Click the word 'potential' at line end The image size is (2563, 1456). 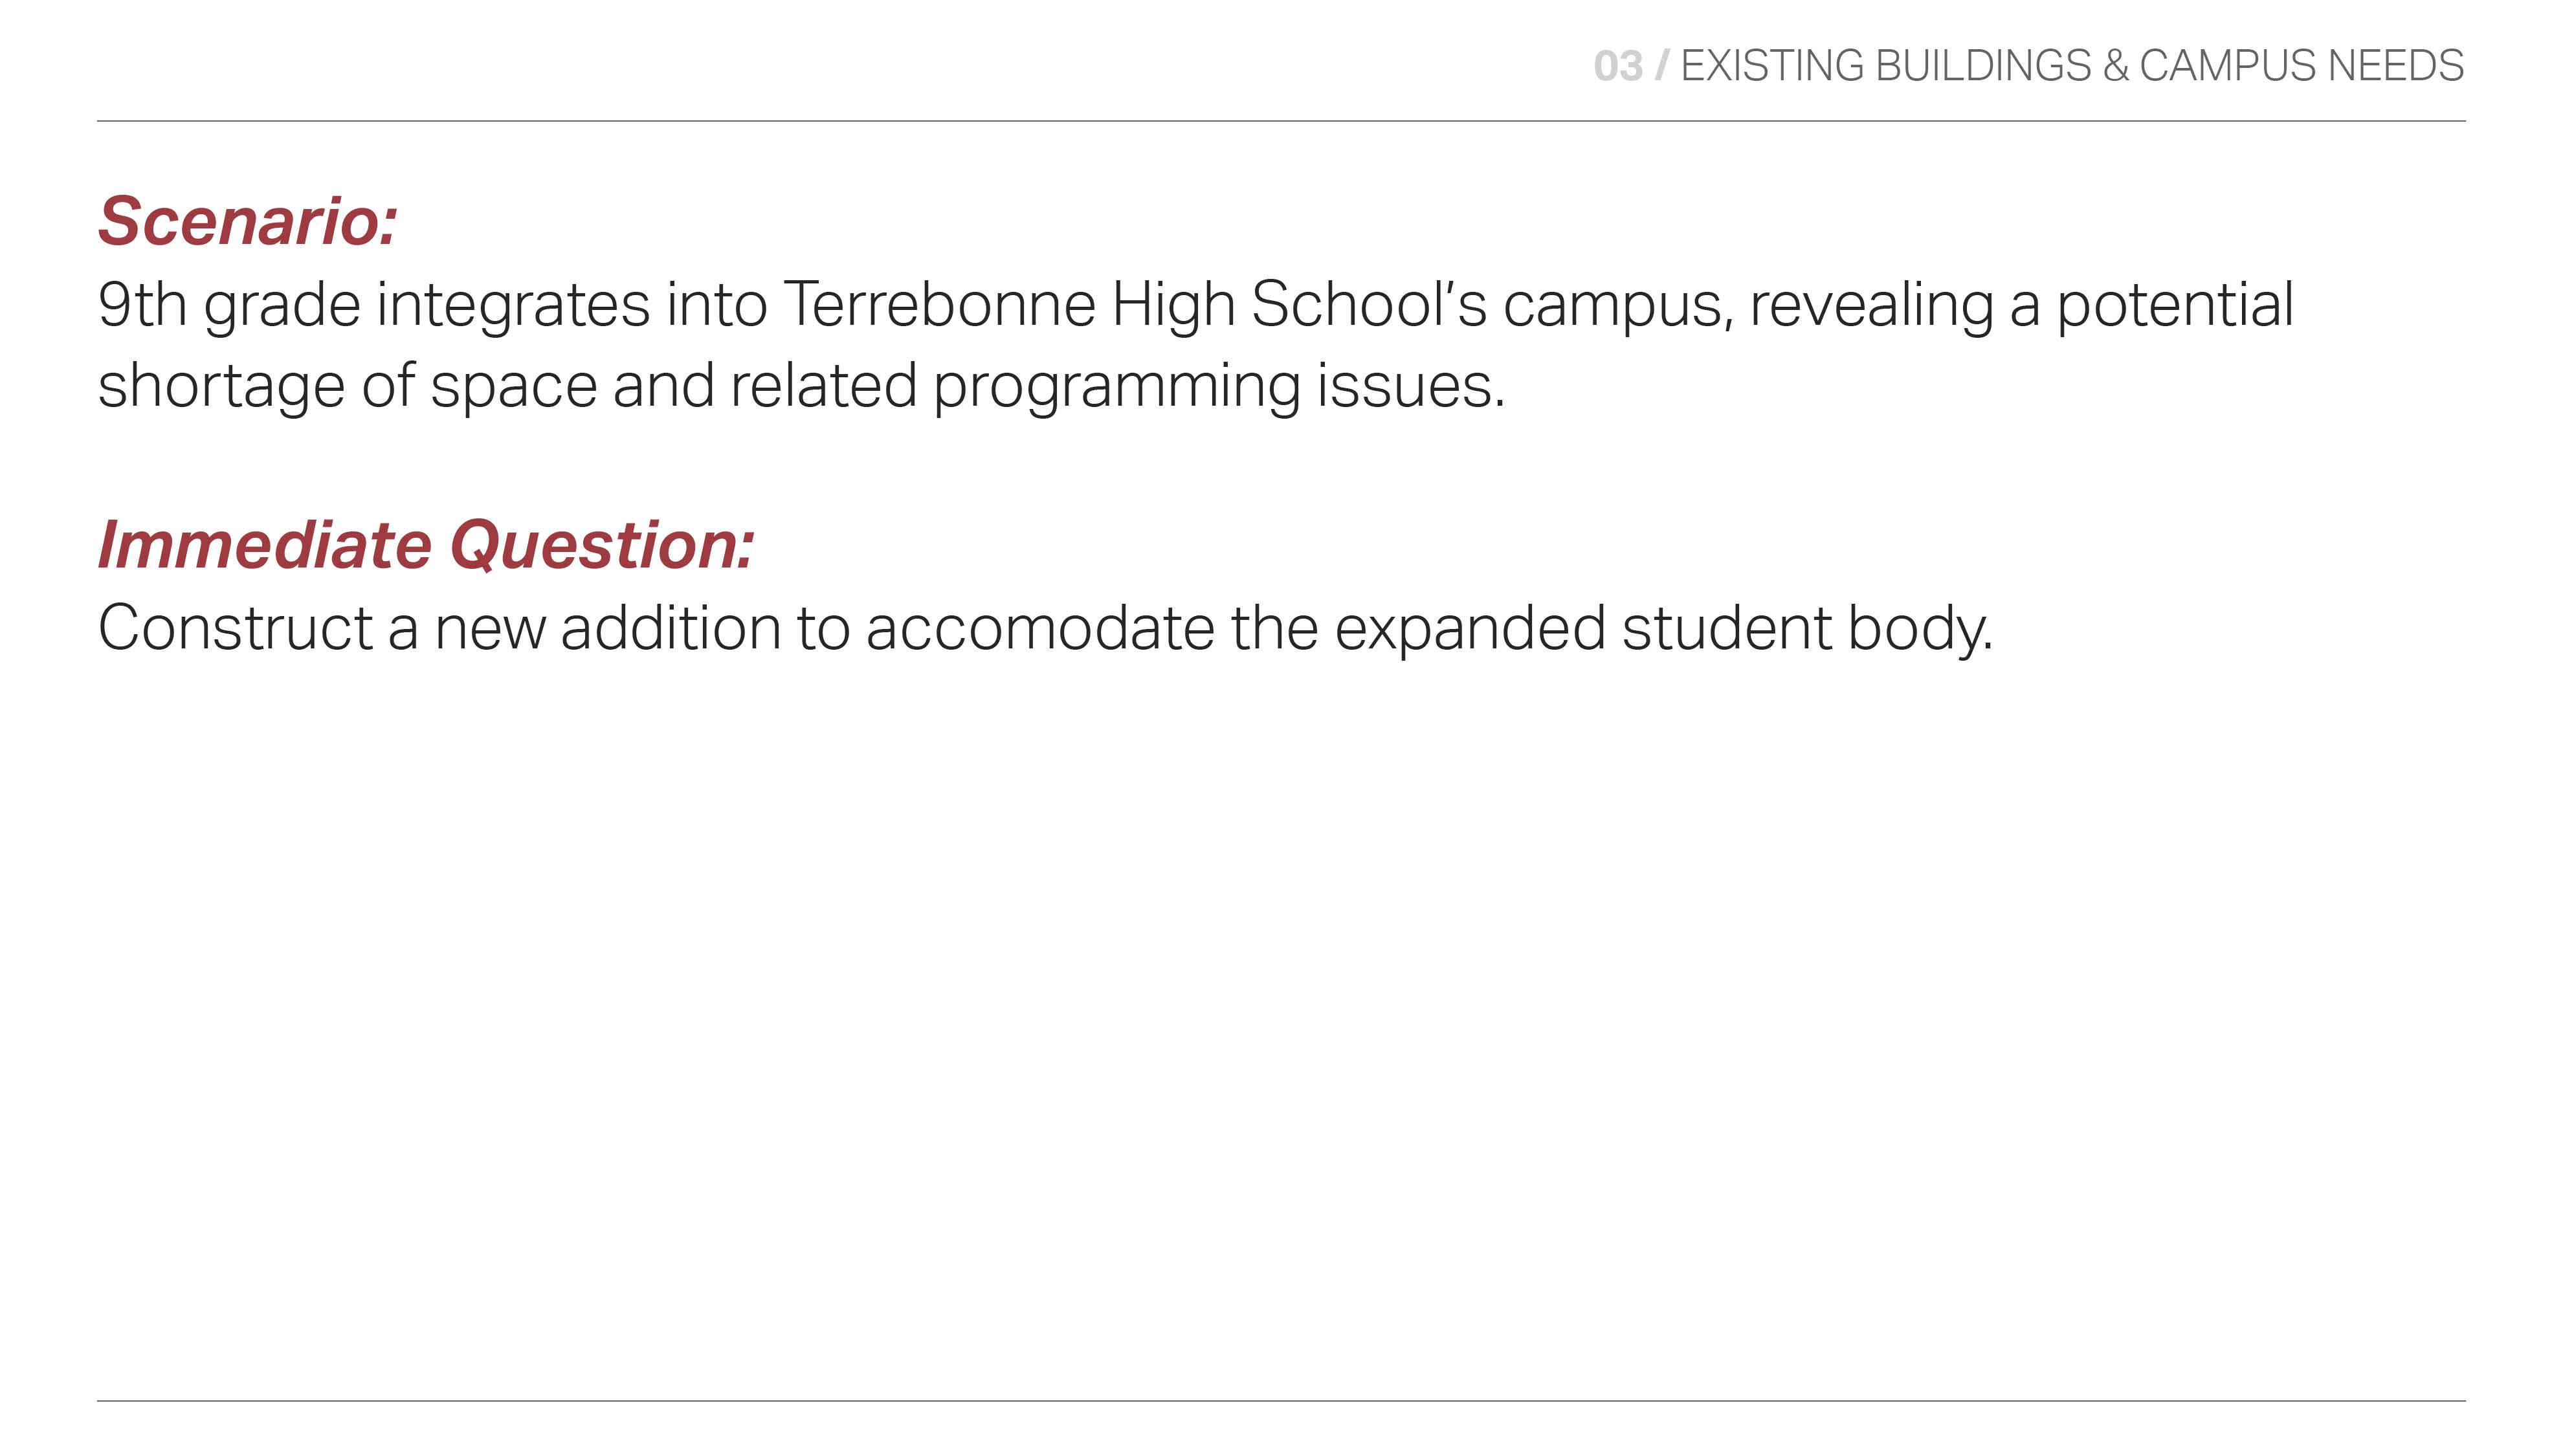tap(2174, 304)
